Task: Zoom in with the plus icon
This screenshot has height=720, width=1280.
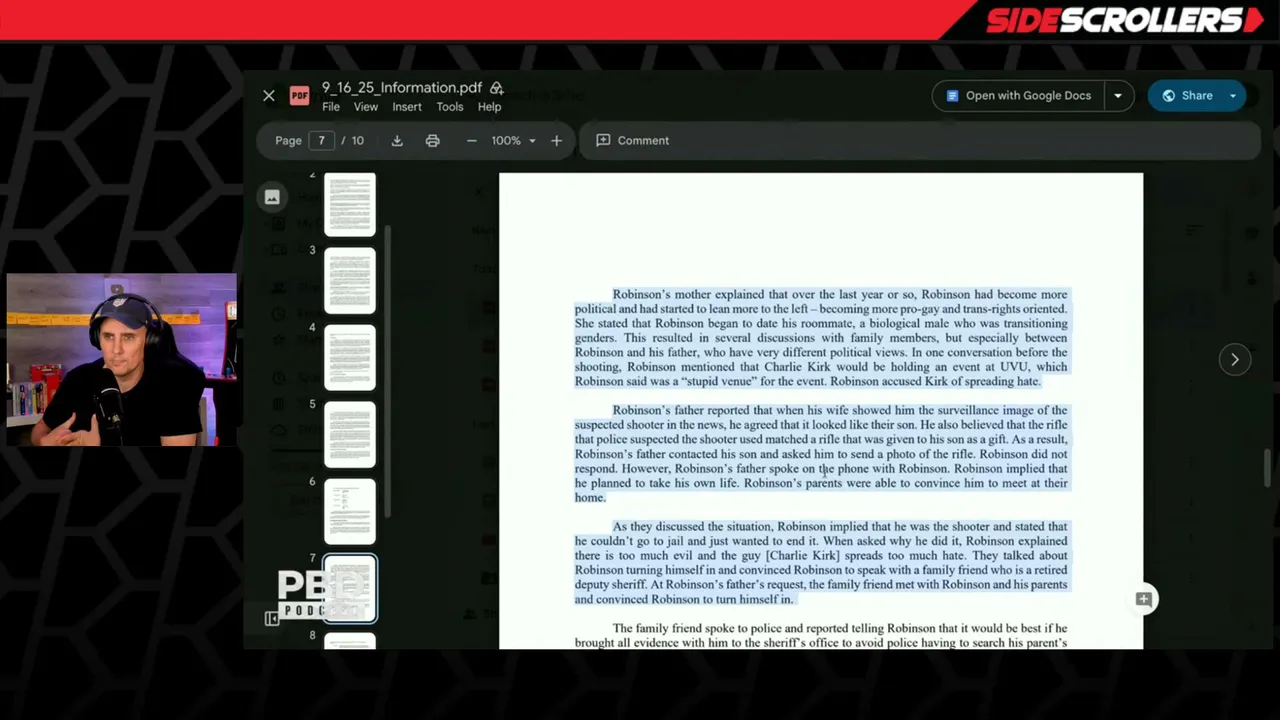Action: (x=556, y=141)
